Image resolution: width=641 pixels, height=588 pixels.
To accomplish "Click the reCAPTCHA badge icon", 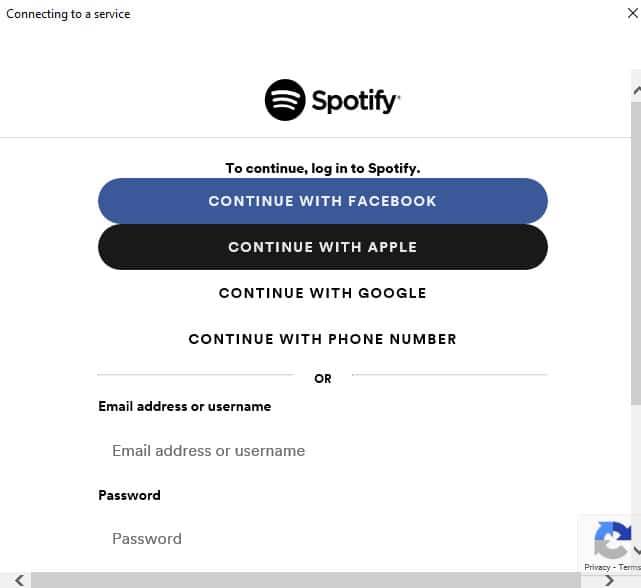I will tap(611, 541).
